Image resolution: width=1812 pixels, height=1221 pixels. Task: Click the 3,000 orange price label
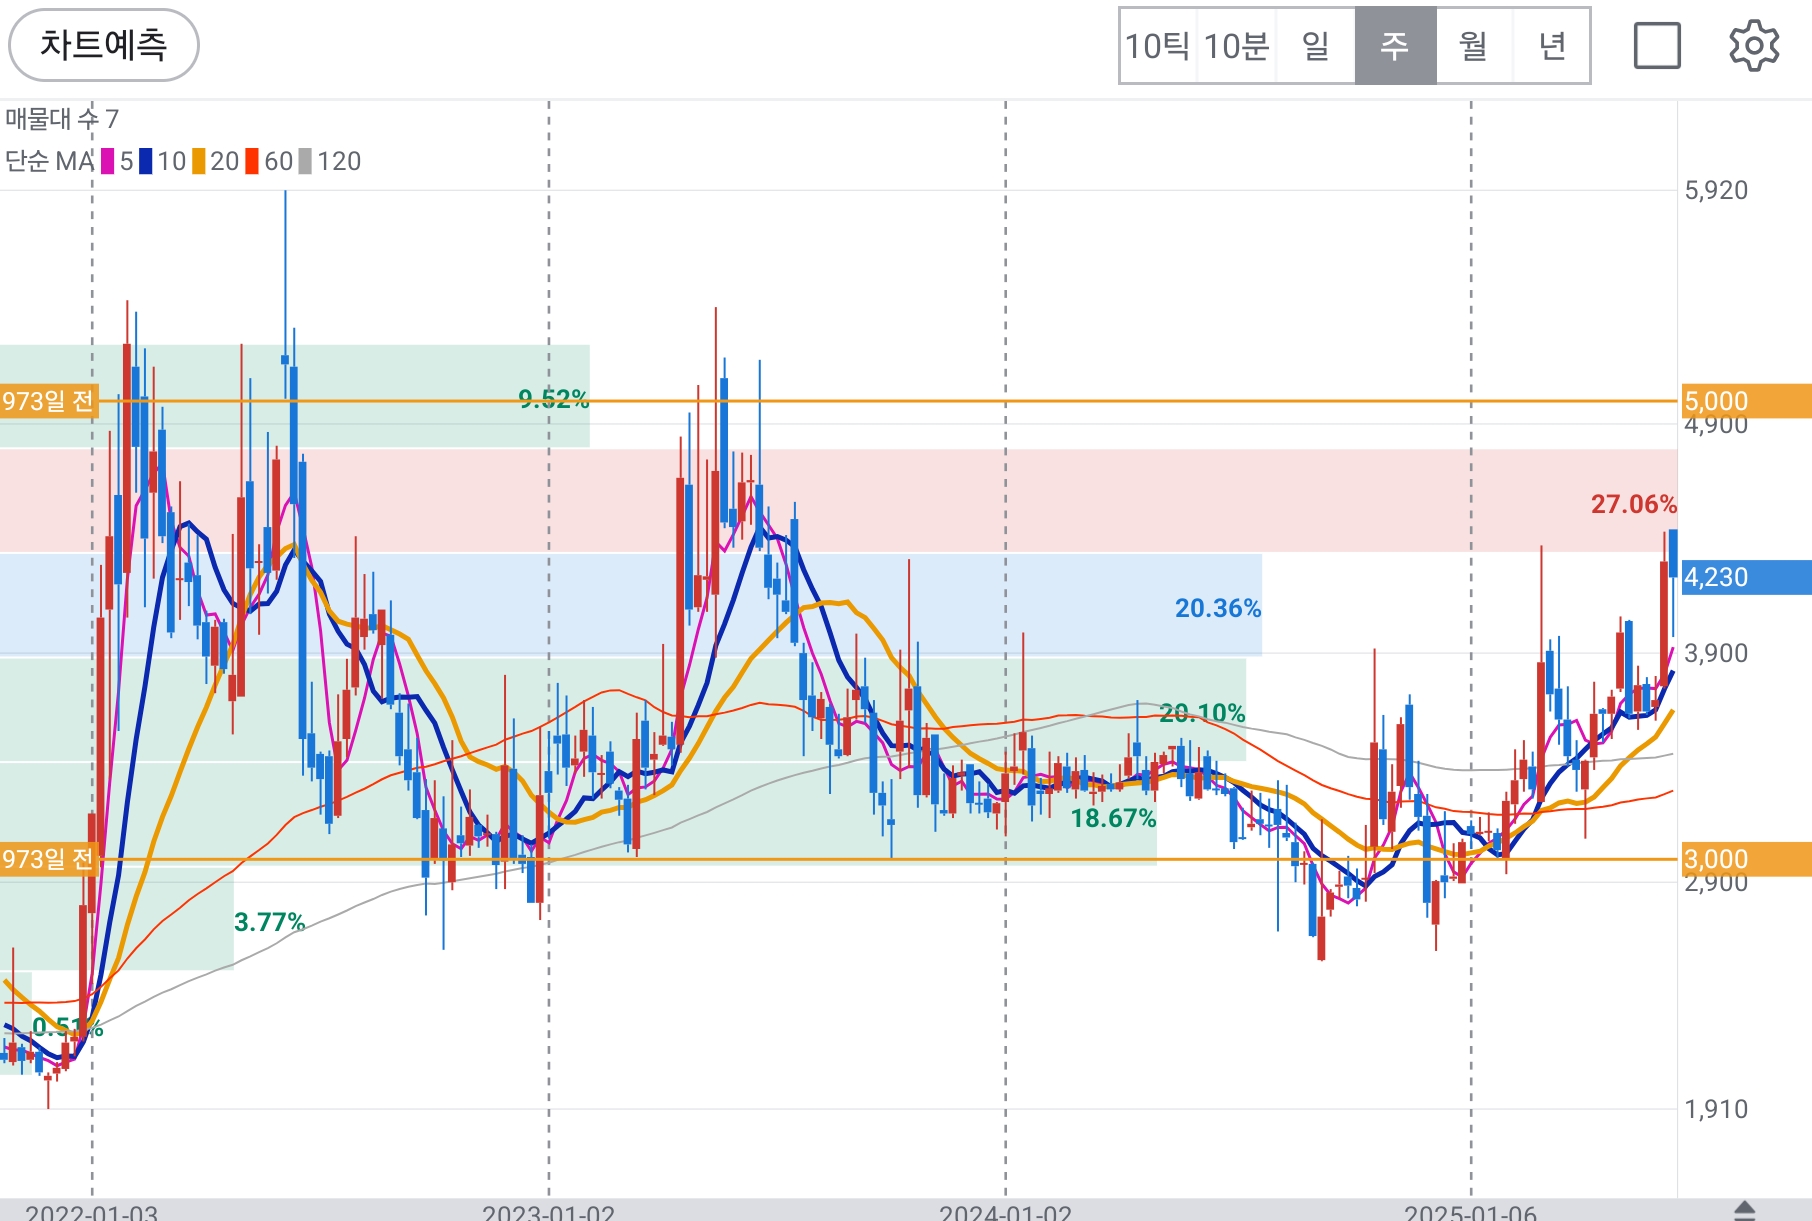coord(1746,859)
